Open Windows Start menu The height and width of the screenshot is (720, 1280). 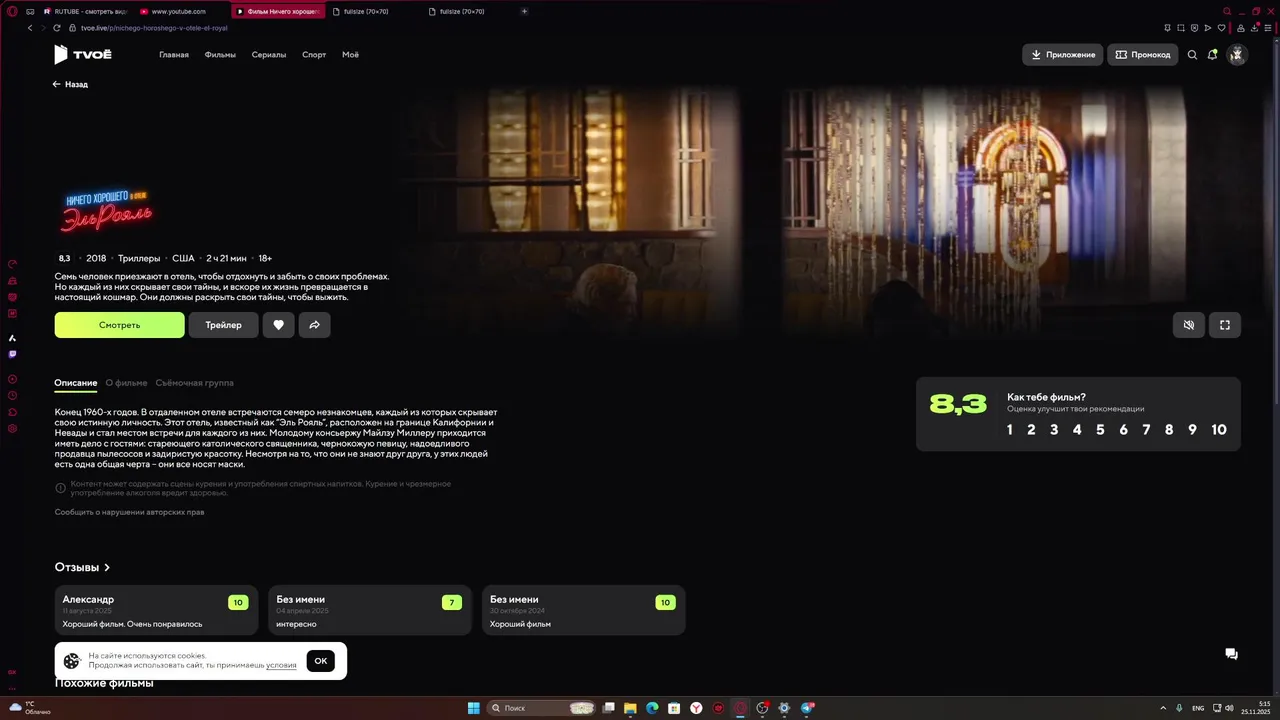tap(473, 708)
